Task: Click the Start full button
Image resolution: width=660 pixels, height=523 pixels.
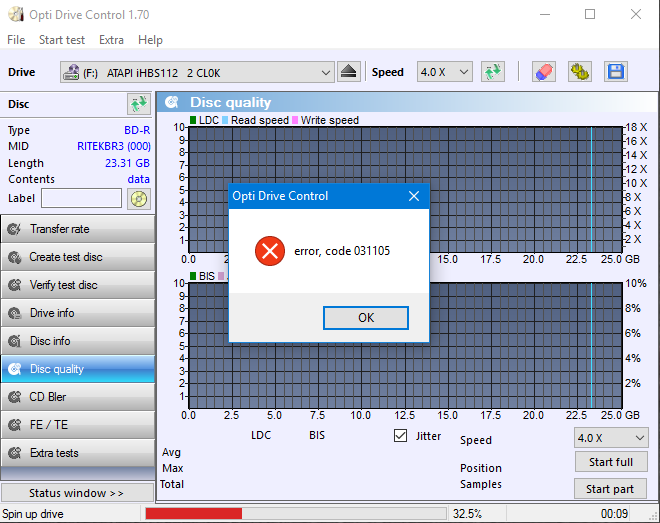Action: (611, 462)
